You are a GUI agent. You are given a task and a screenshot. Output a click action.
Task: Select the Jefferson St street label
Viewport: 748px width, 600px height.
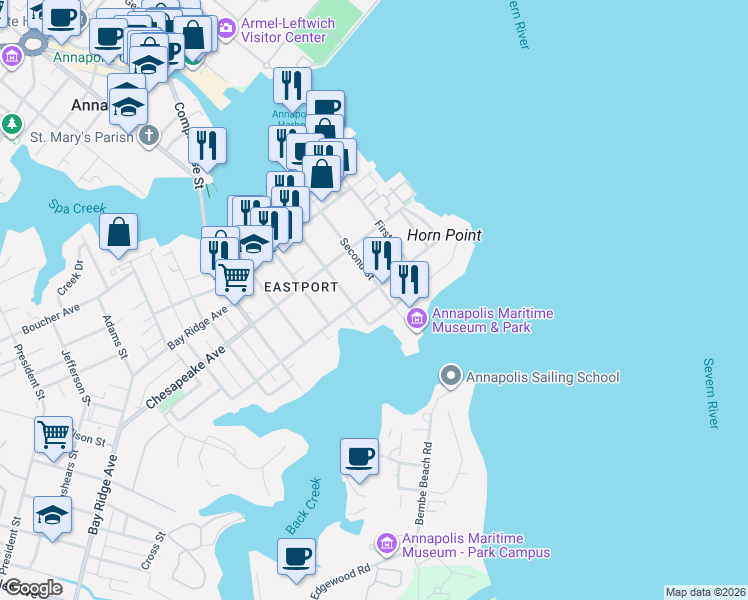(76, 378)
